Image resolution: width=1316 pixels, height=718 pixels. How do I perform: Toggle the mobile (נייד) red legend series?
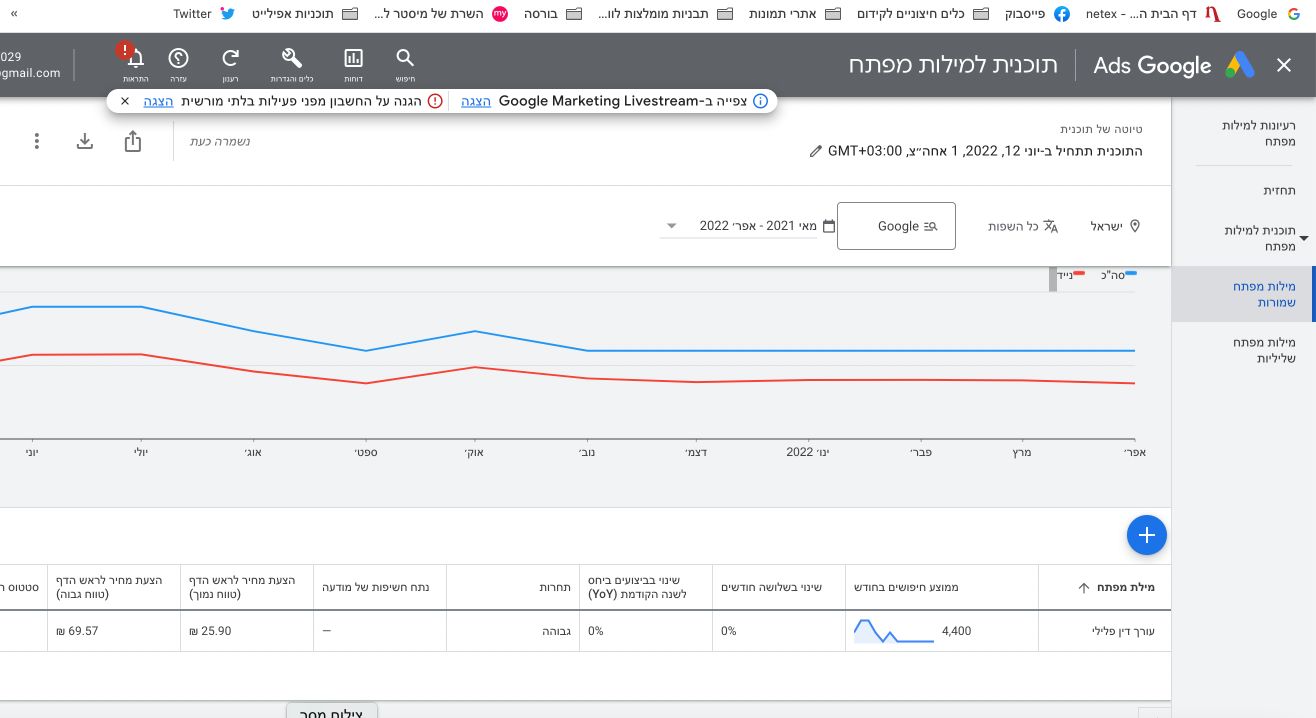coord(1071,274)
